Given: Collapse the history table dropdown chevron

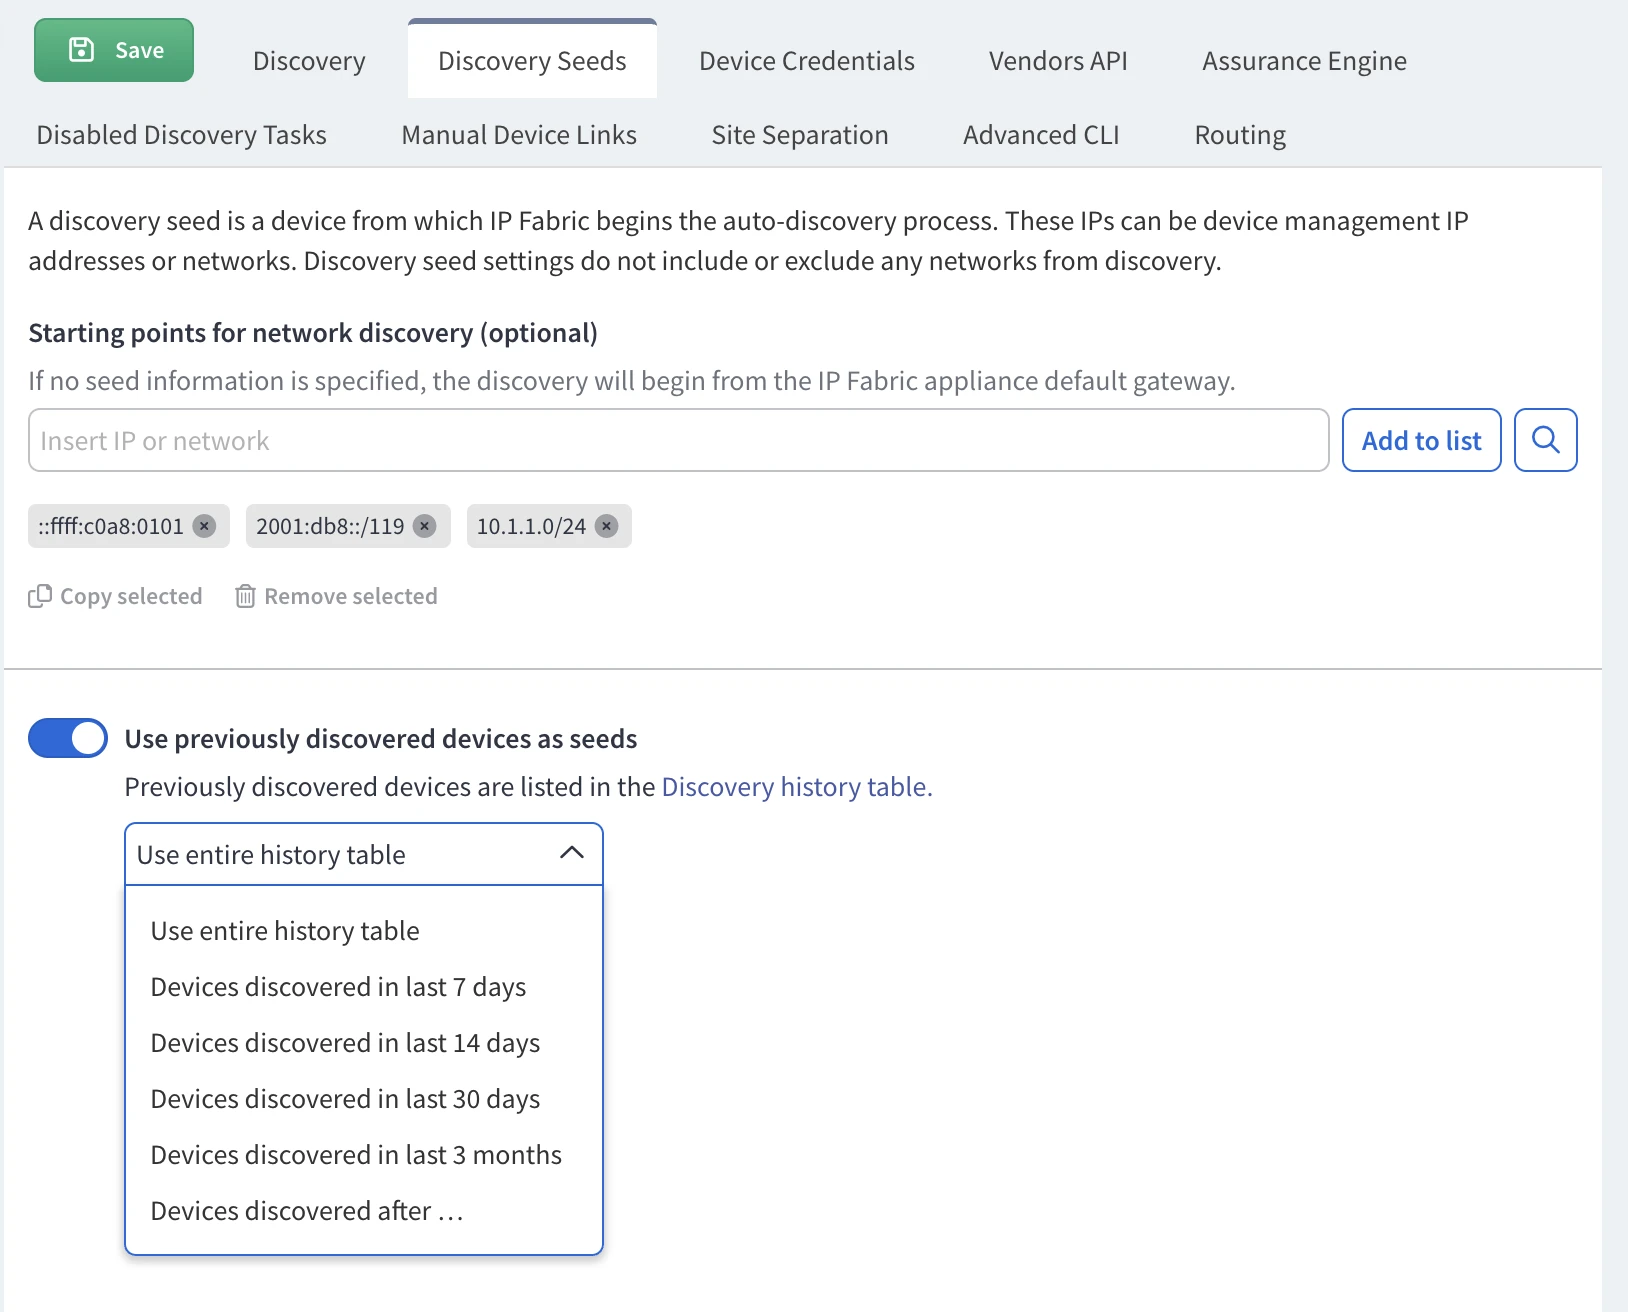Looking at the screenshot, I should point(571,853).
